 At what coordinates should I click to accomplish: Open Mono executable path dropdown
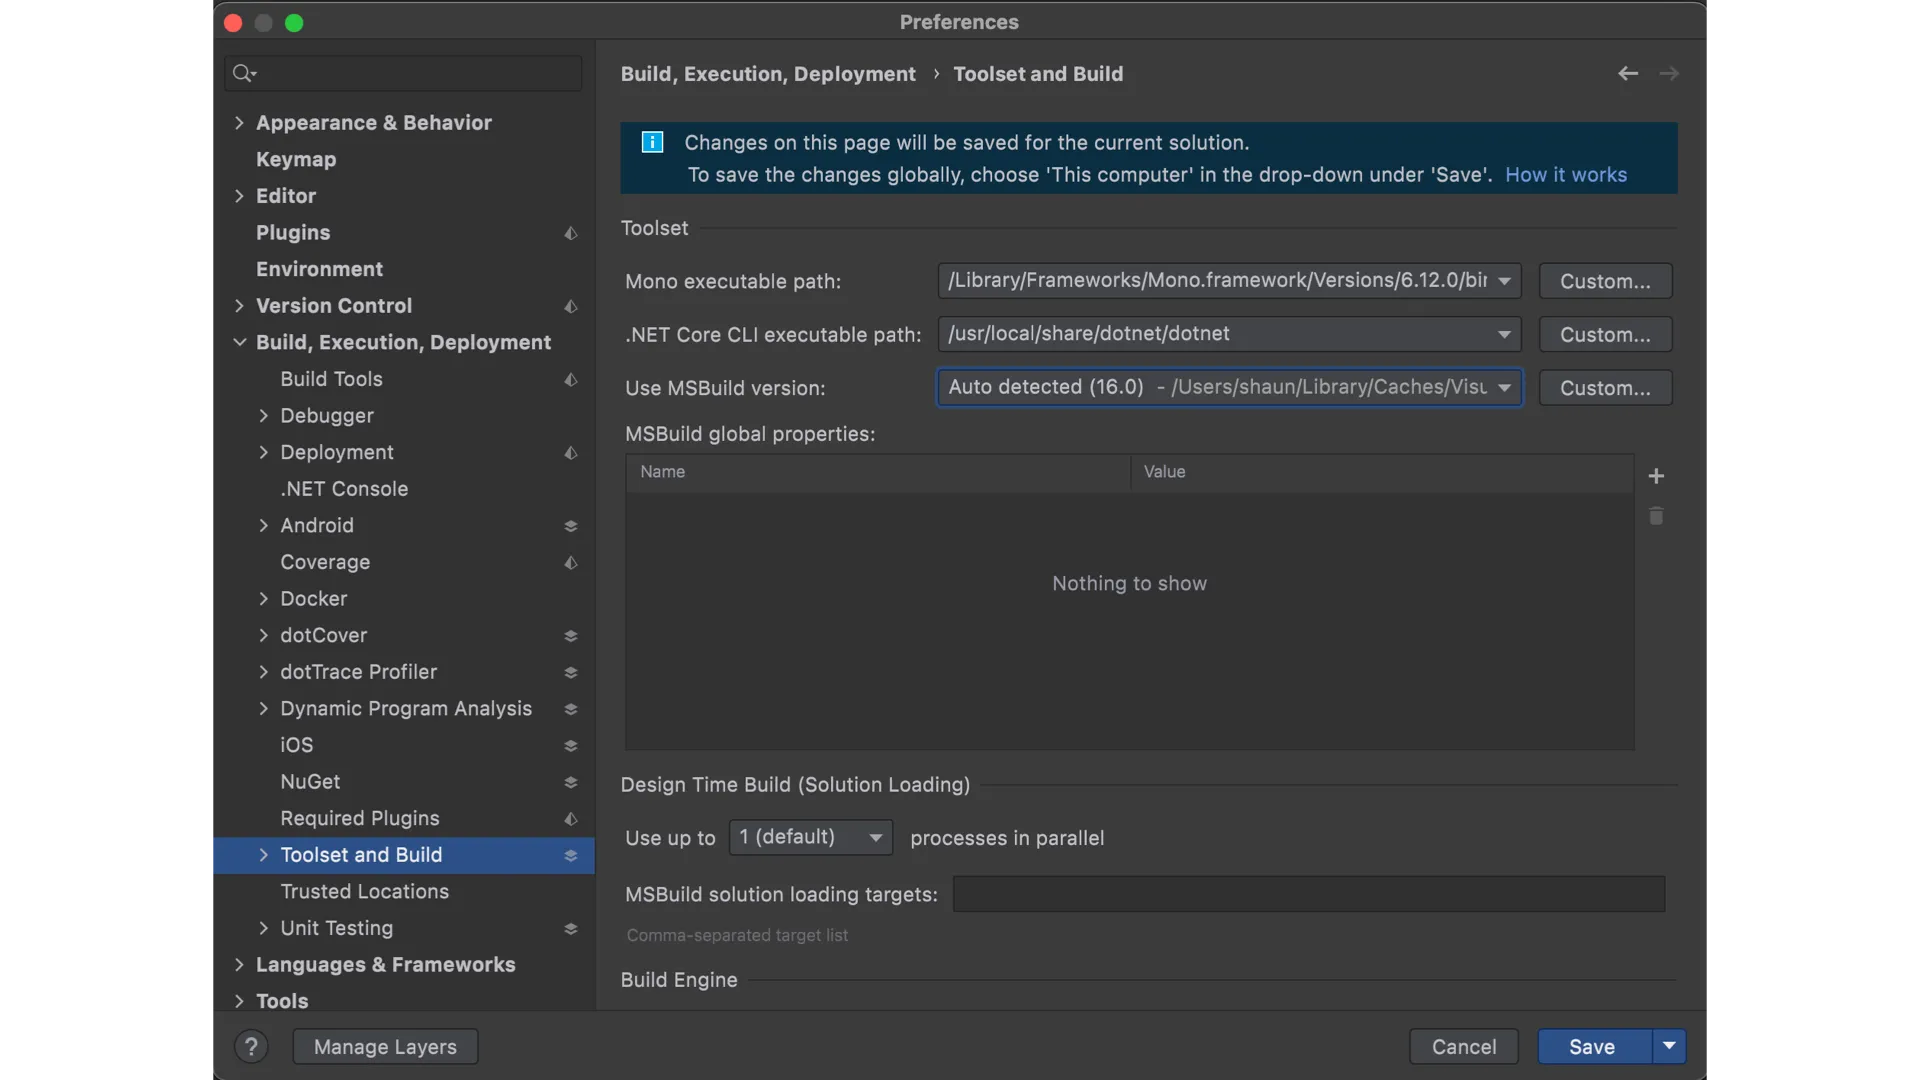point(1504,281)
